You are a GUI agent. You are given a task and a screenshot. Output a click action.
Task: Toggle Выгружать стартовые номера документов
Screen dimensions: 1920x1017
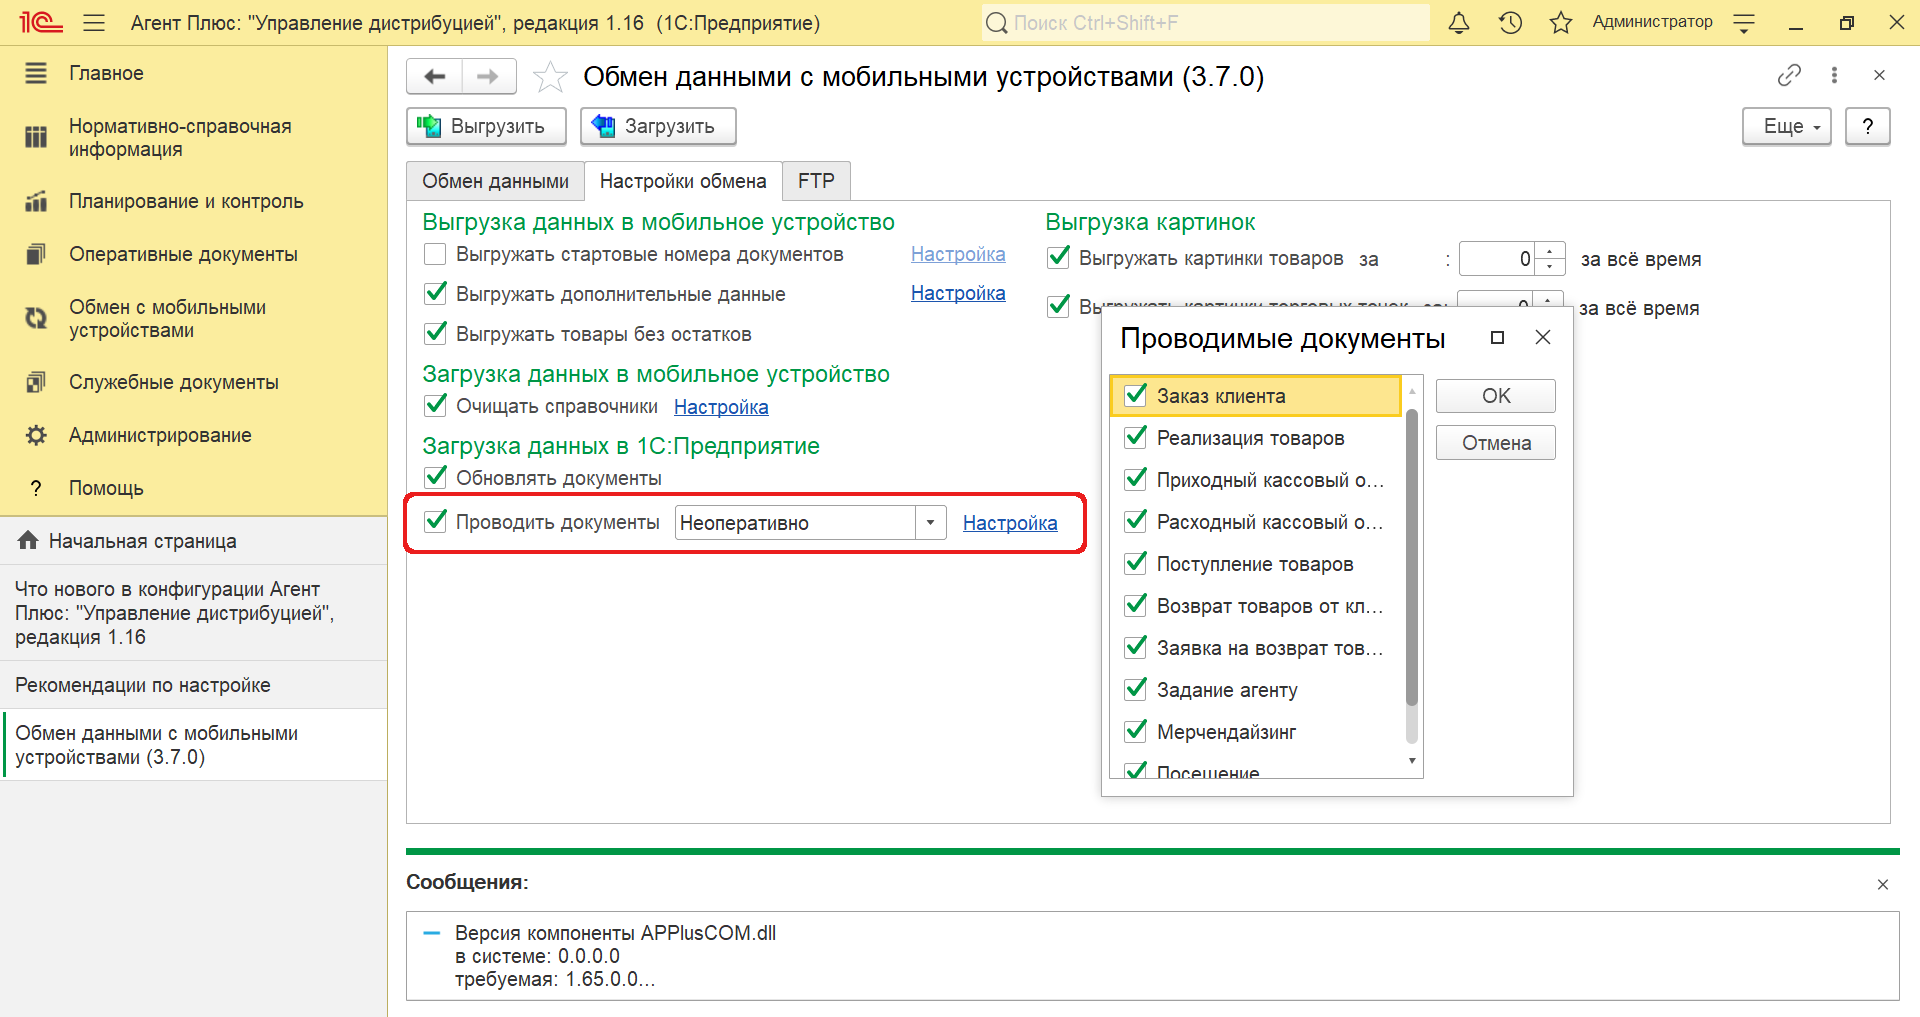[x=435, y=254]
